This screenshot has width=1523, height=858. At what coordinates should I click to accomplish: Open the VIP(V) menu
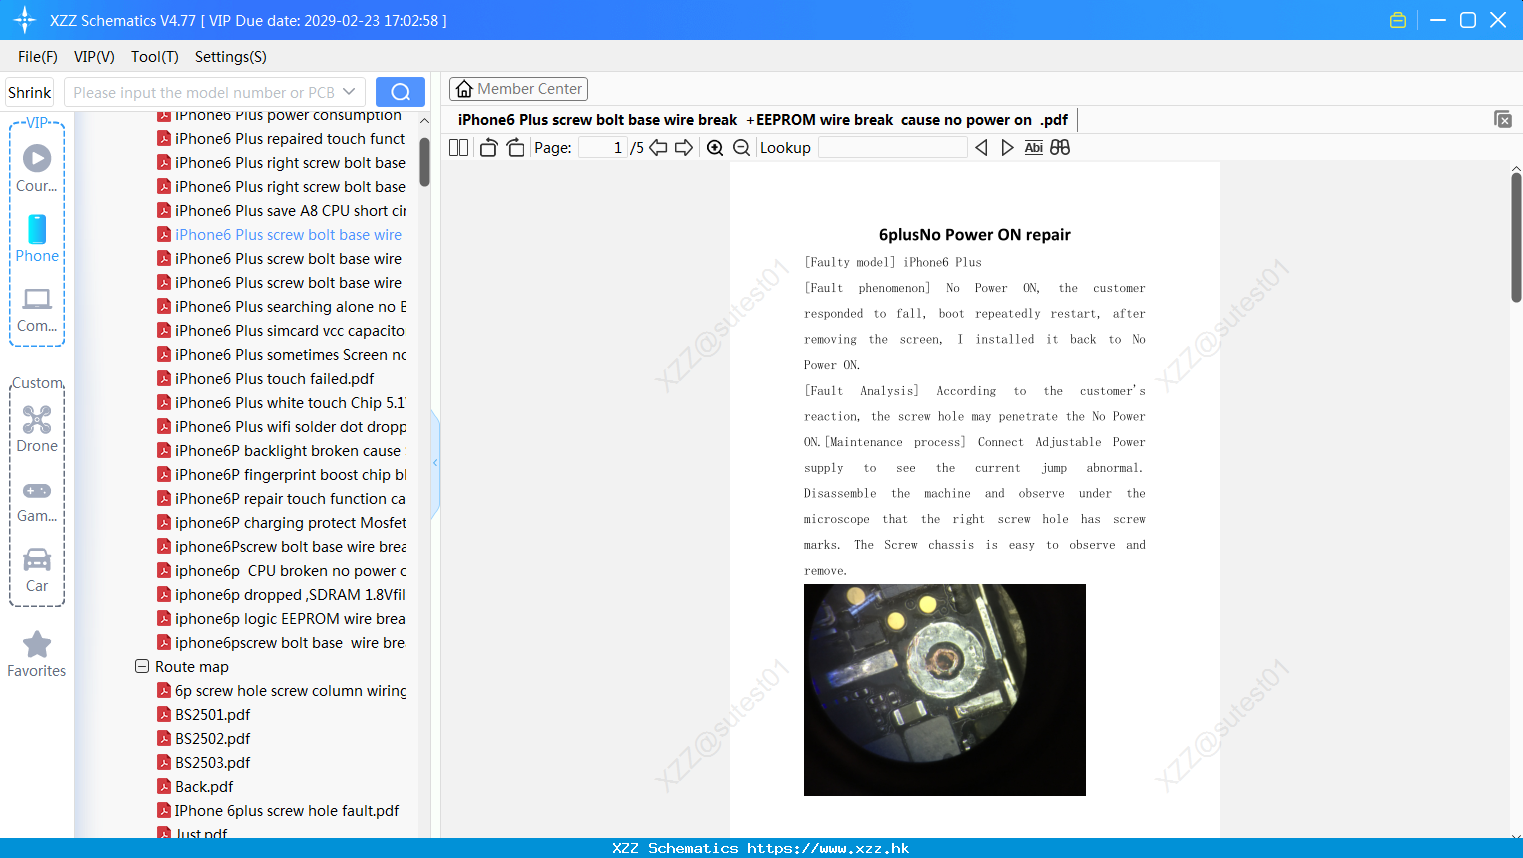pyautogui.click(x=94, y=57)
